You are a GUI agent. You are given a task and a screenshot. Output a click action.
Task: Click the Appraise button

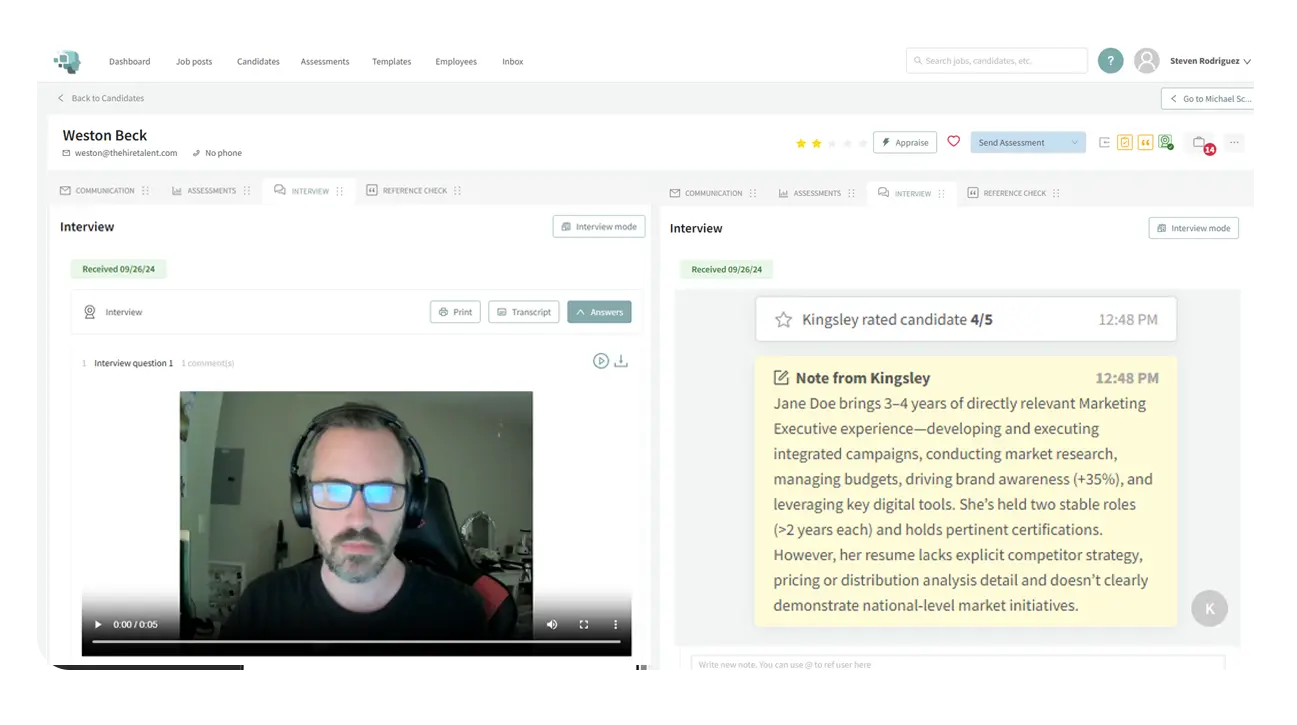click(x=904, y=143)
